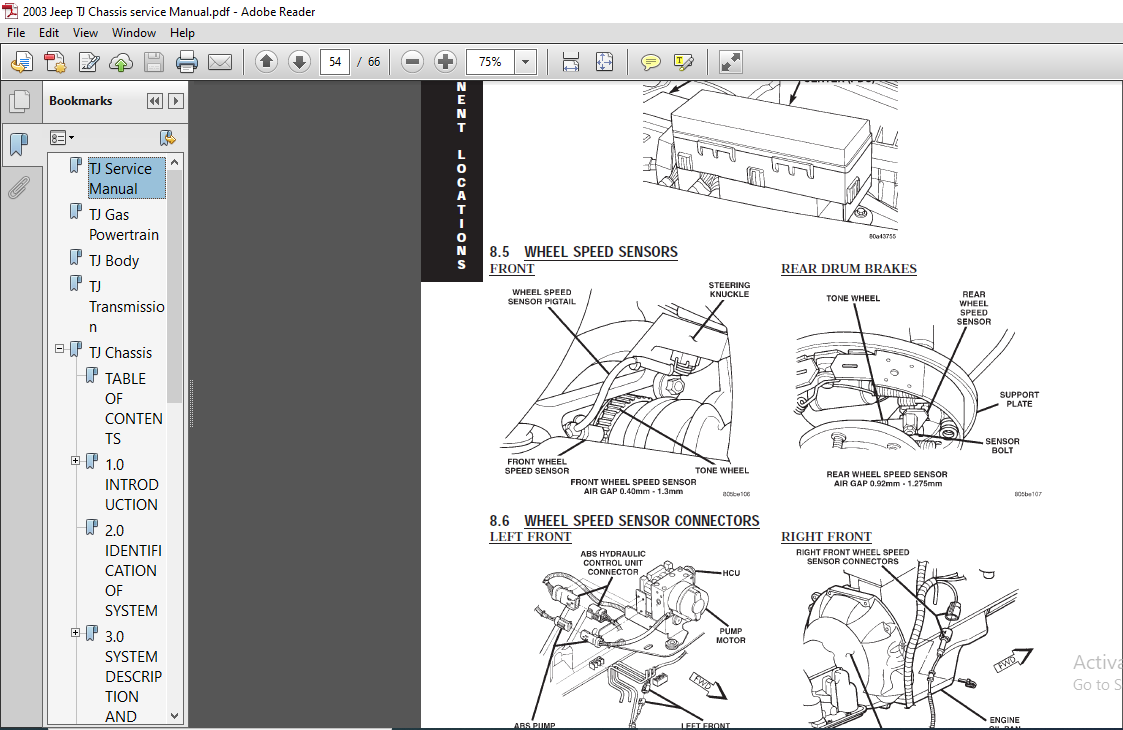Open the TJ Body bookmark
This screenshot has height=730, width=1123.
pos(114,260)
